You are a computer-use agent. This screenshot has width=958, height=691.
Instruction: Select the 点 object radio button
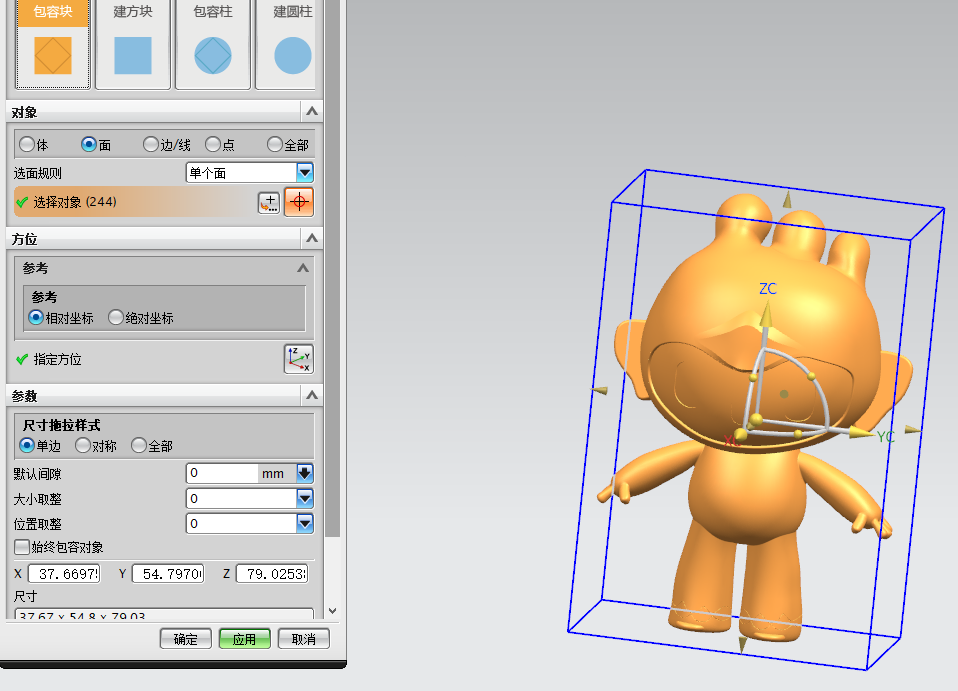213,145
